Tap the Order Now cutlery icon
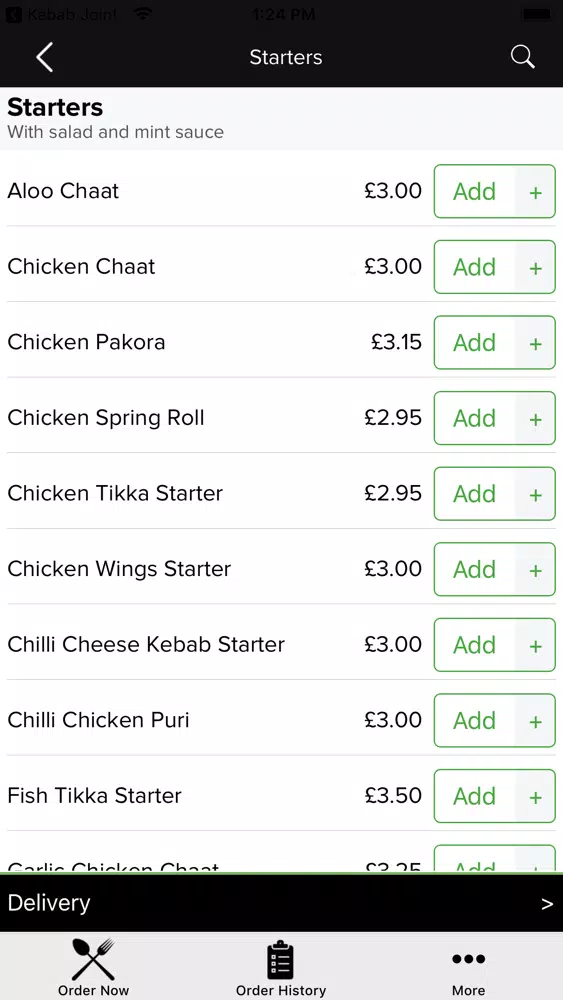Screen dimensions: 563x1000 tap(93, 959)
